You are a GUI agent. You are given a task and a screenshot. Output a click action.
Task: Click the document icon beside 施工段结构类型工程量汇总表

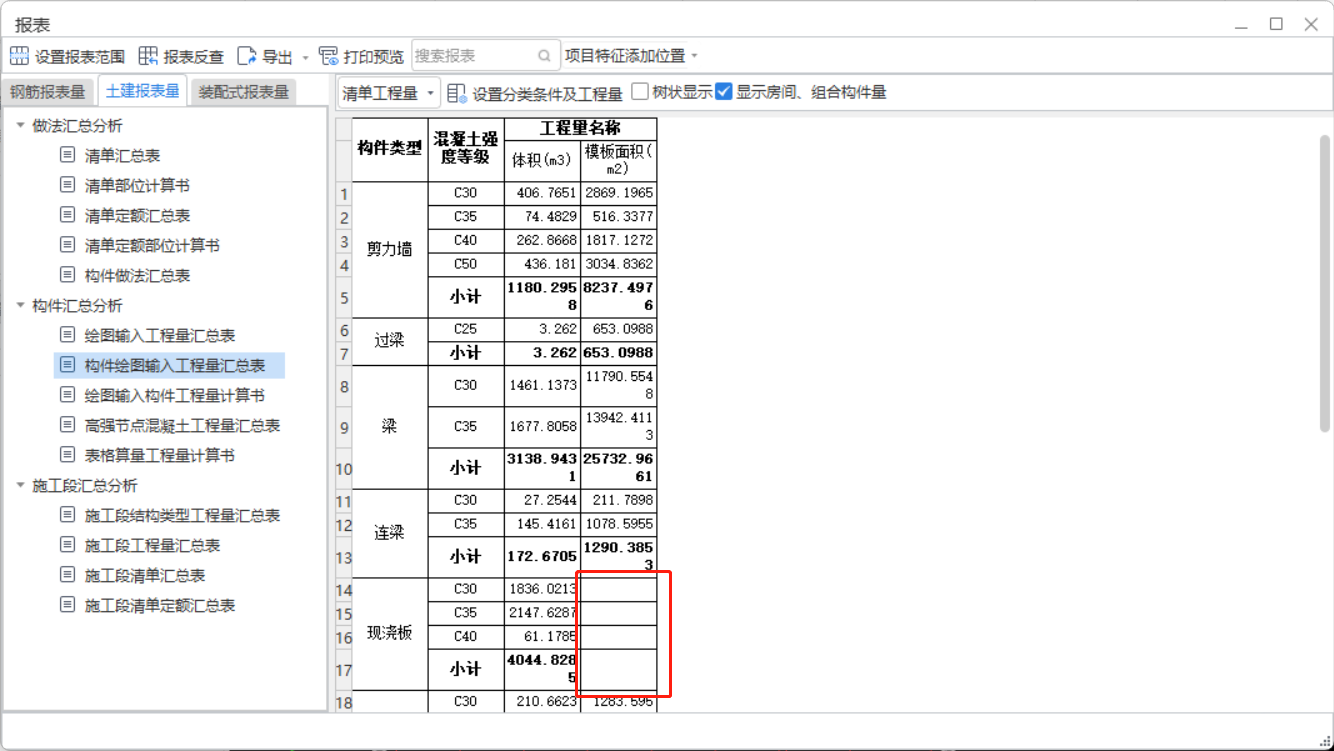tap(67, 515)
